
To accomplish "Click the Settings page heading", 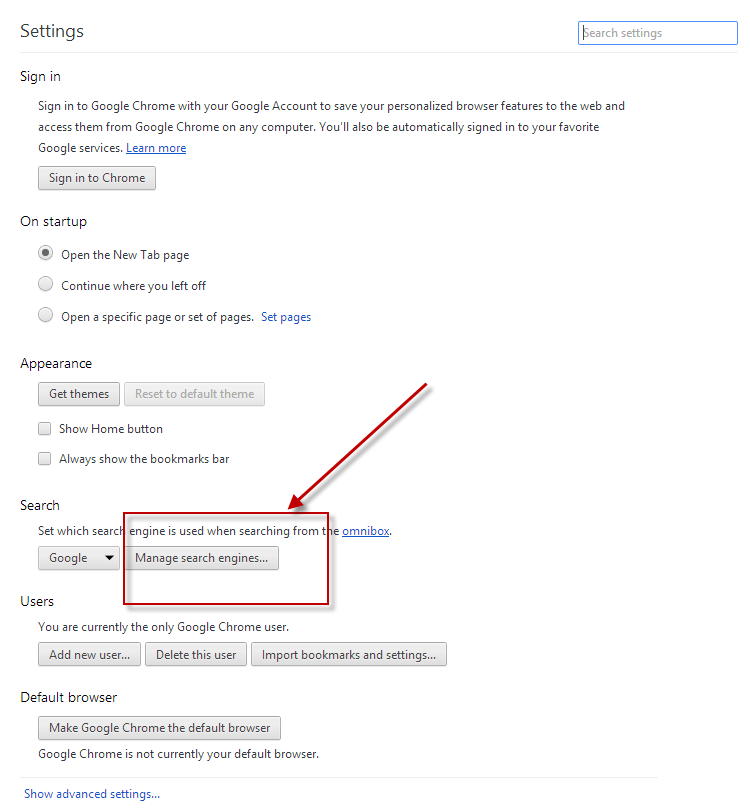I will point(52,31).
